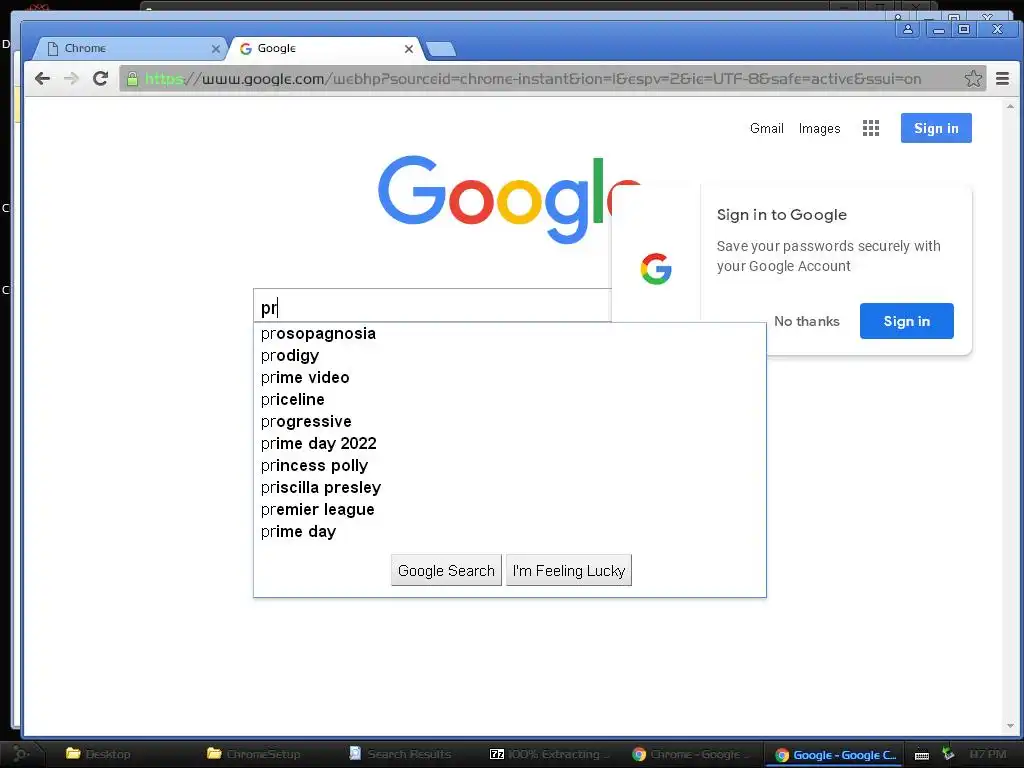
Task: Click the Google G logo in sign-in popup
Action: (656, 269)
